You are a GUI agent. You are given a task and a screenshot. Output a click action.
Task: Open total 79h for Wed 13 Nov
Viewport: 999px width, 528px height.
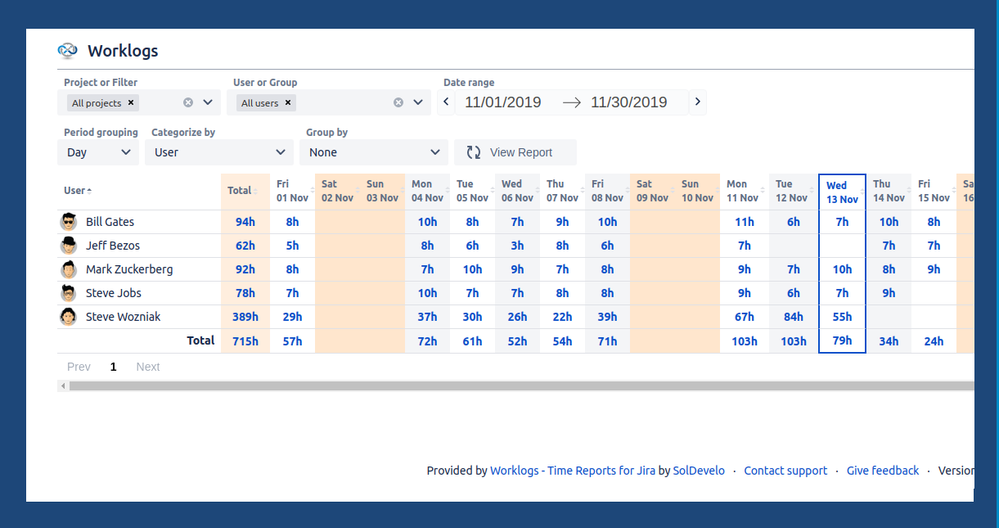point(842,341)
